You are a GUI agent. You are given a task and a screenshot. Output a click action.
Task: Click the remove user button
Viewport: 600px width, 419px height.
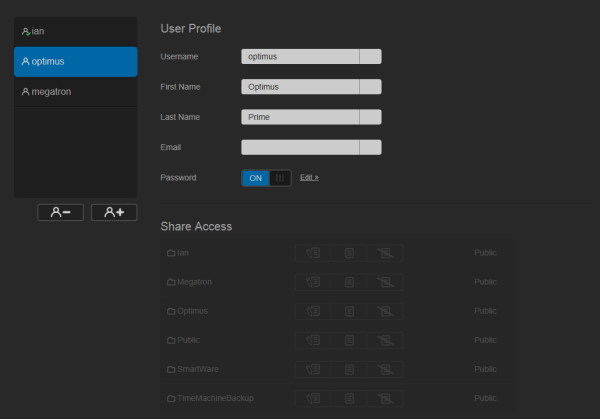coord(60,212)
